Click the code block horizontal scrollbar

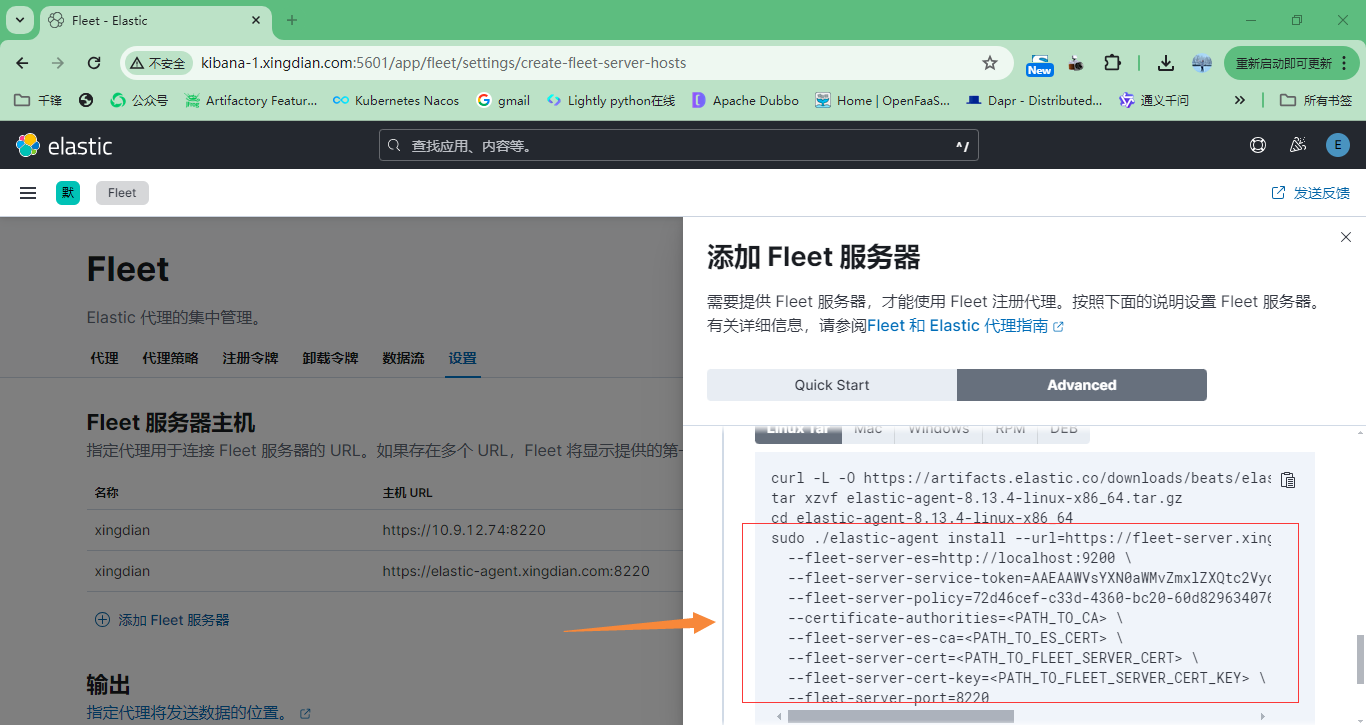(x=900, y=716)
